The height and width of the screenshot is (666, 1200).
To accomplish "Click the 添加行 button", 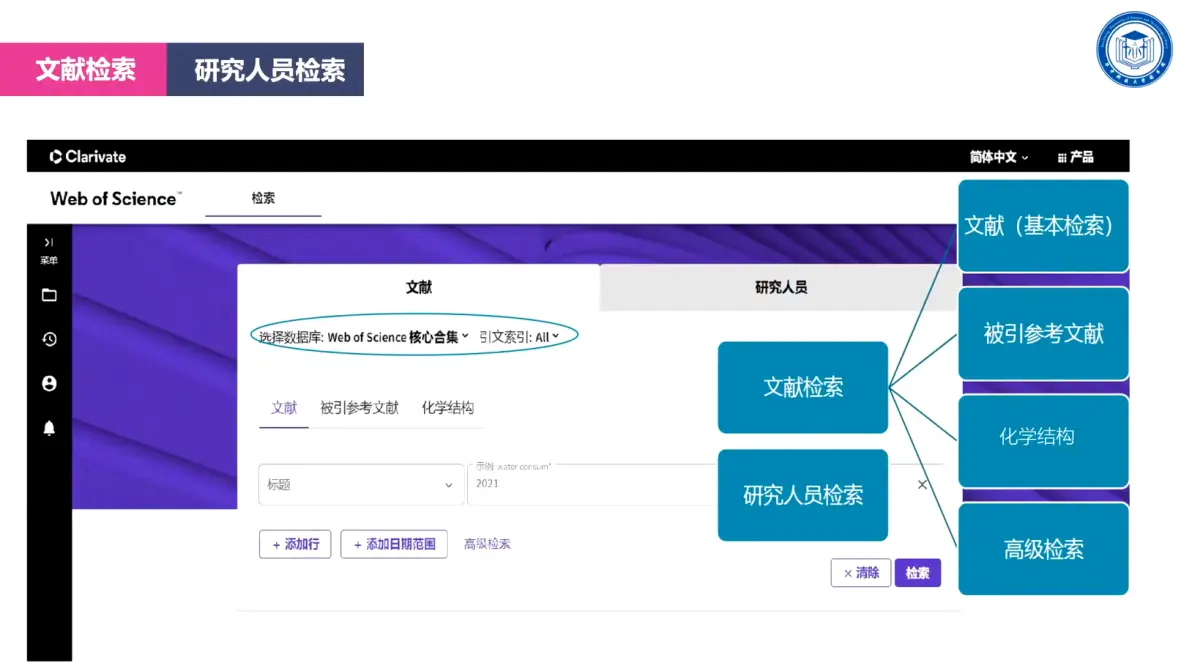I will 295,544.
